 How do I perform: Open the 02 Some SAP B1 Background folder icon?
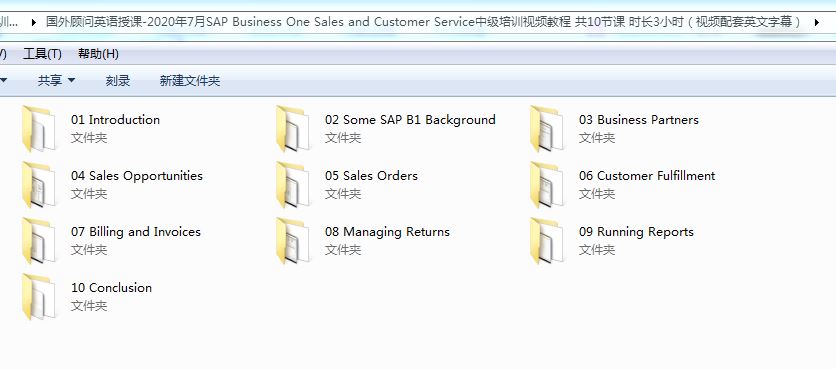point(293,129)
